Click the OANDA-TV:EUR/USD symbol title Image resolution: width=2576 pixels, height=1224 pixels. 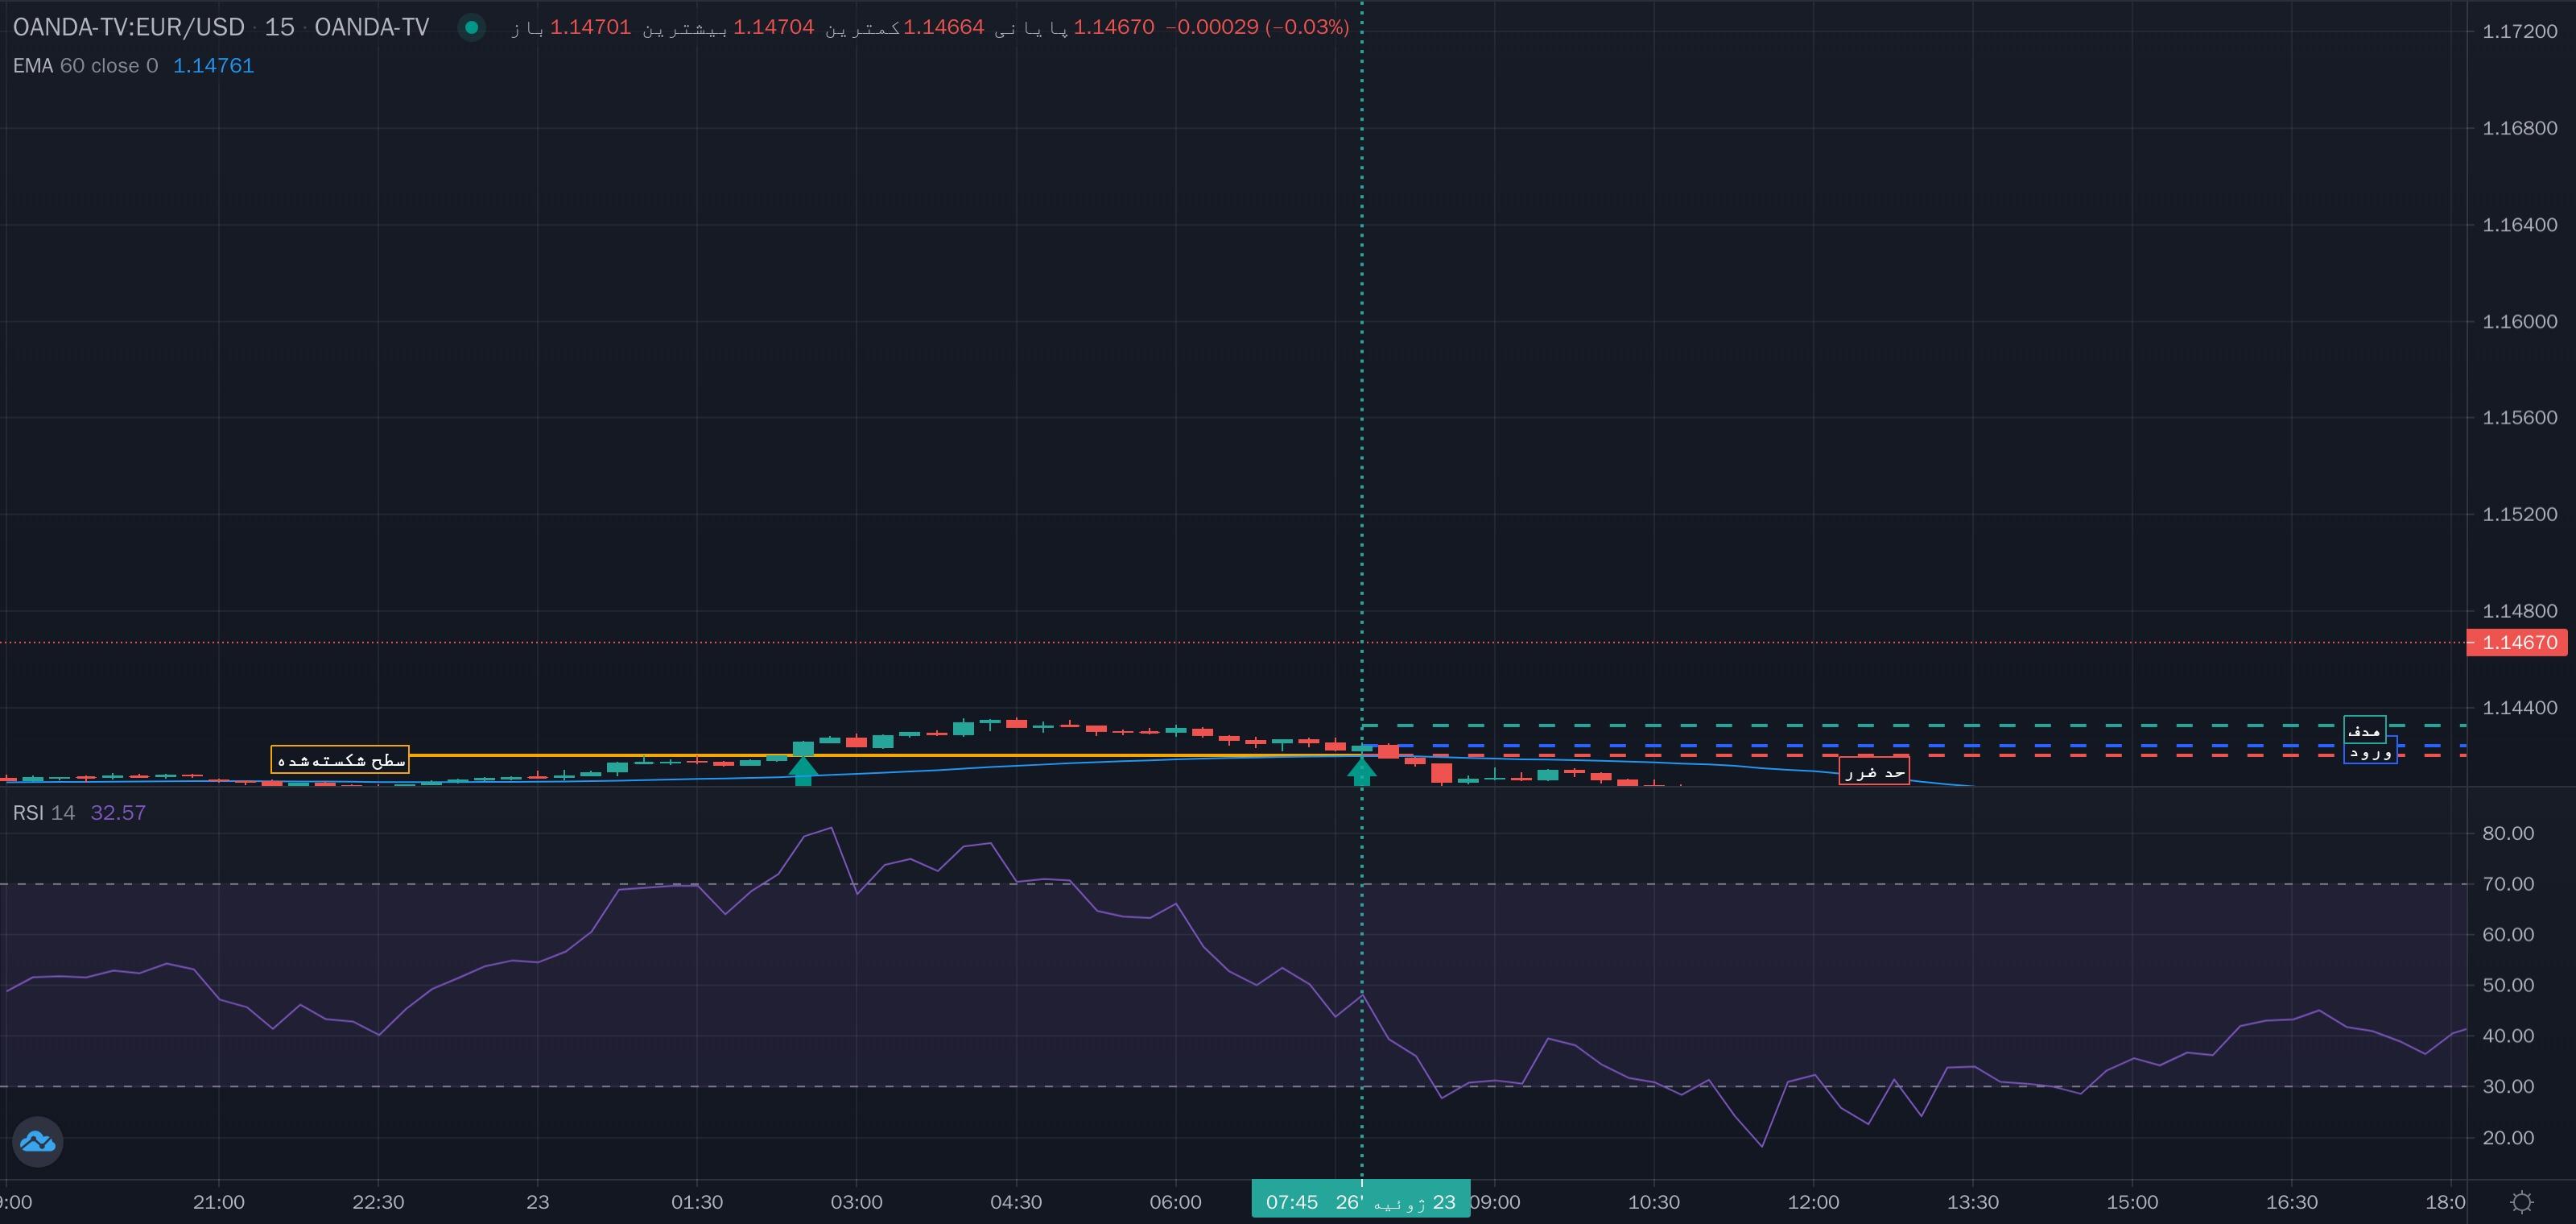click(129, 27)
